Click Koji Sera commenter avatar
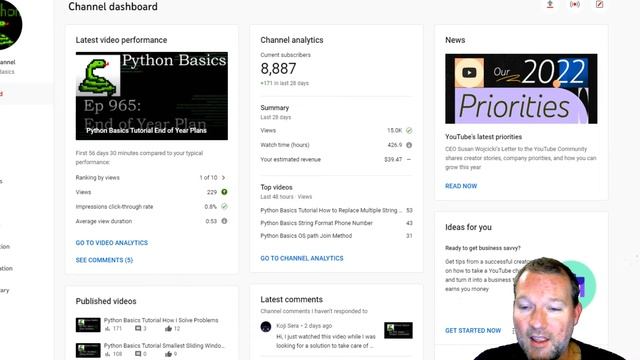Image resolution: width=640 pixels, height=360 pixels. pos(266,327)
